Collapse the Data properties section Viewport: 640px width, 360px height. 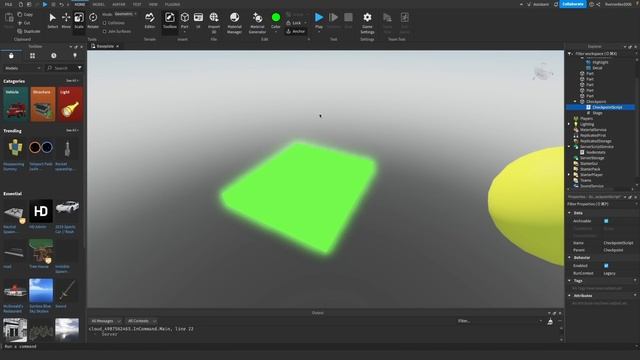pos(569,213)
